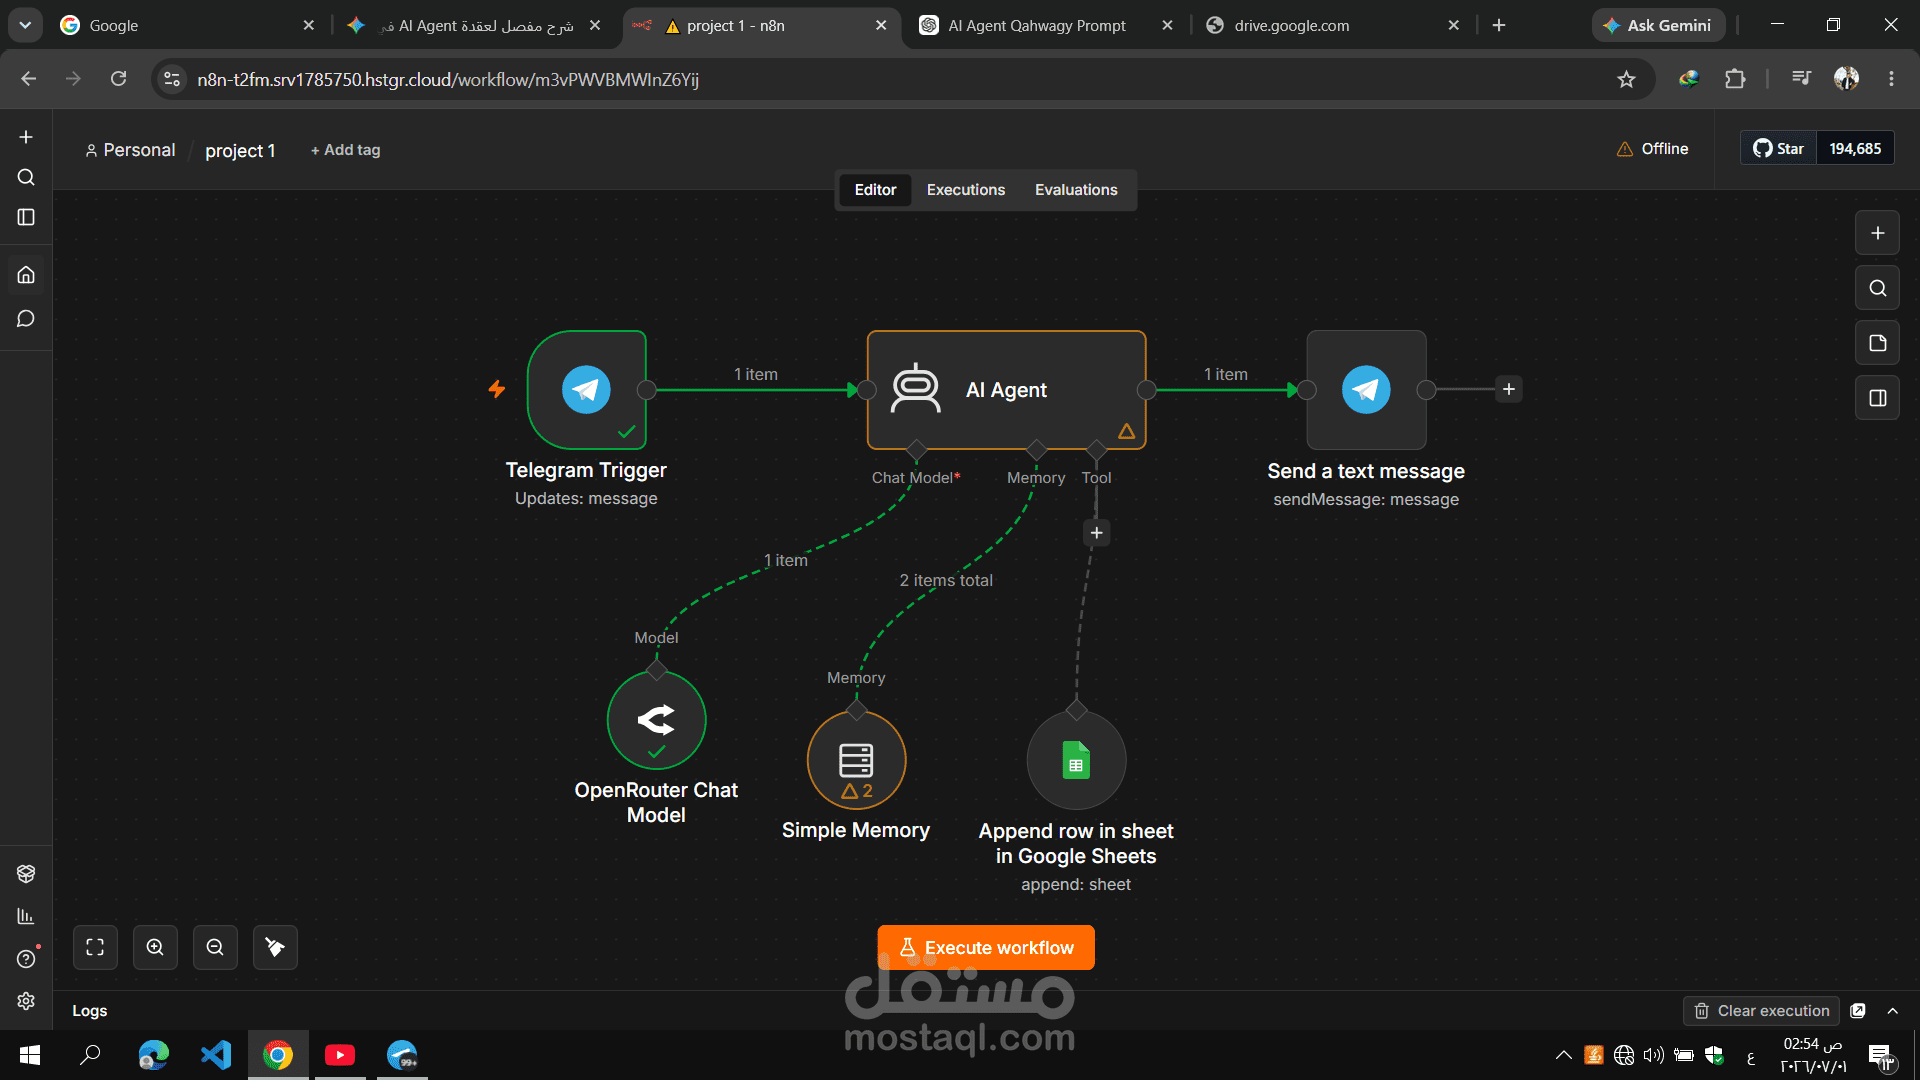Image resolution: width=1920 pixels, height=1080 pixels.
Task: Switch to AI Agent Qahwagy Prompt tab
Action: 1047,25
